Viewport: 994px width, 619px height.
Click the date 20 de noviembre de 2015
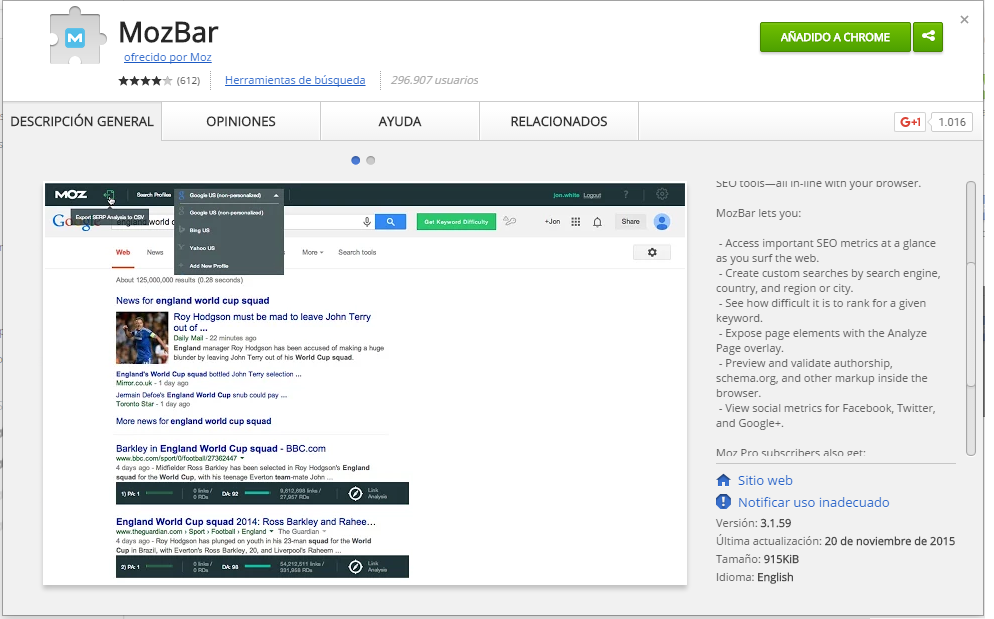pyautogui.click(x=889, y=541)
